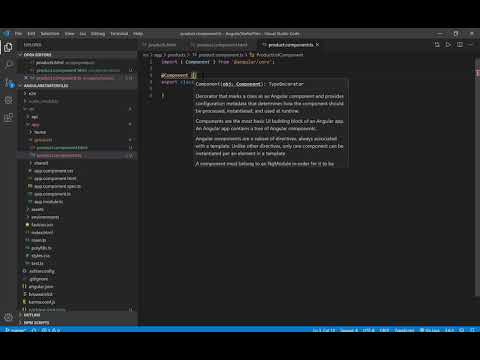The width and height of the screenshot is (480, 360).
Task: Expand the shared folder
Action: 77,163
